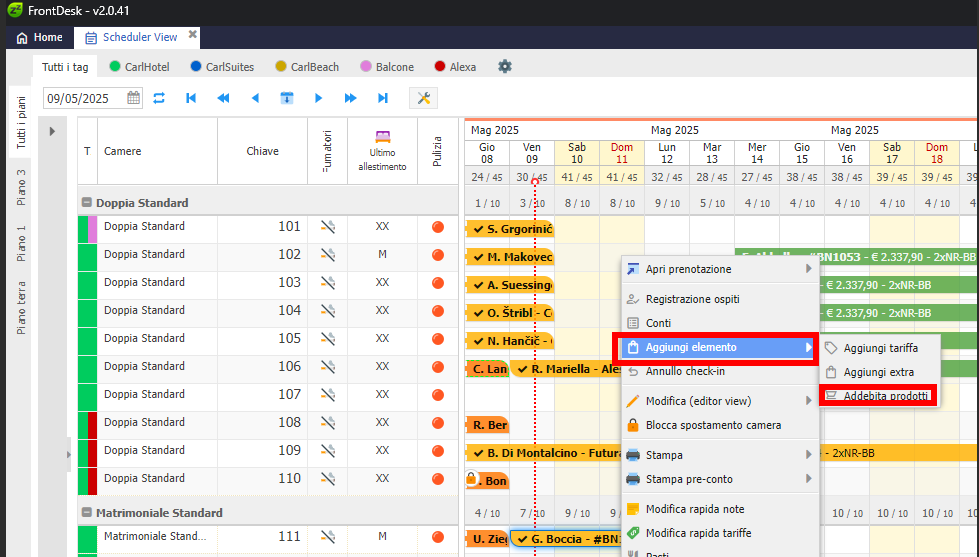979x557 pixels.
Task: Choose Annullo check-in
Action: (721, 371)
